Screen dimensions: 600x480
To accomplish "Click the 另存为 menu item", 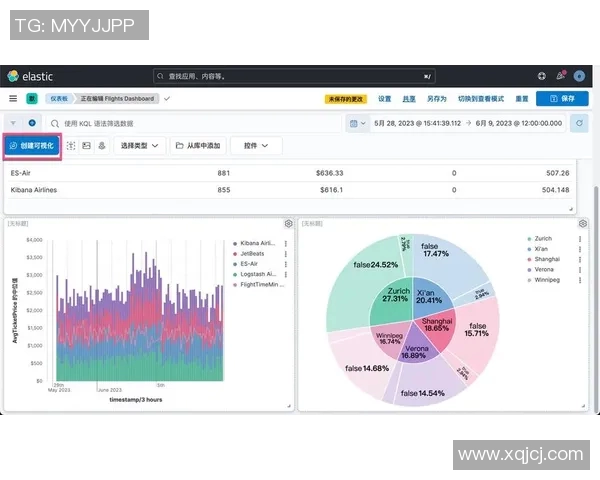I will click(x=436, y=99).
